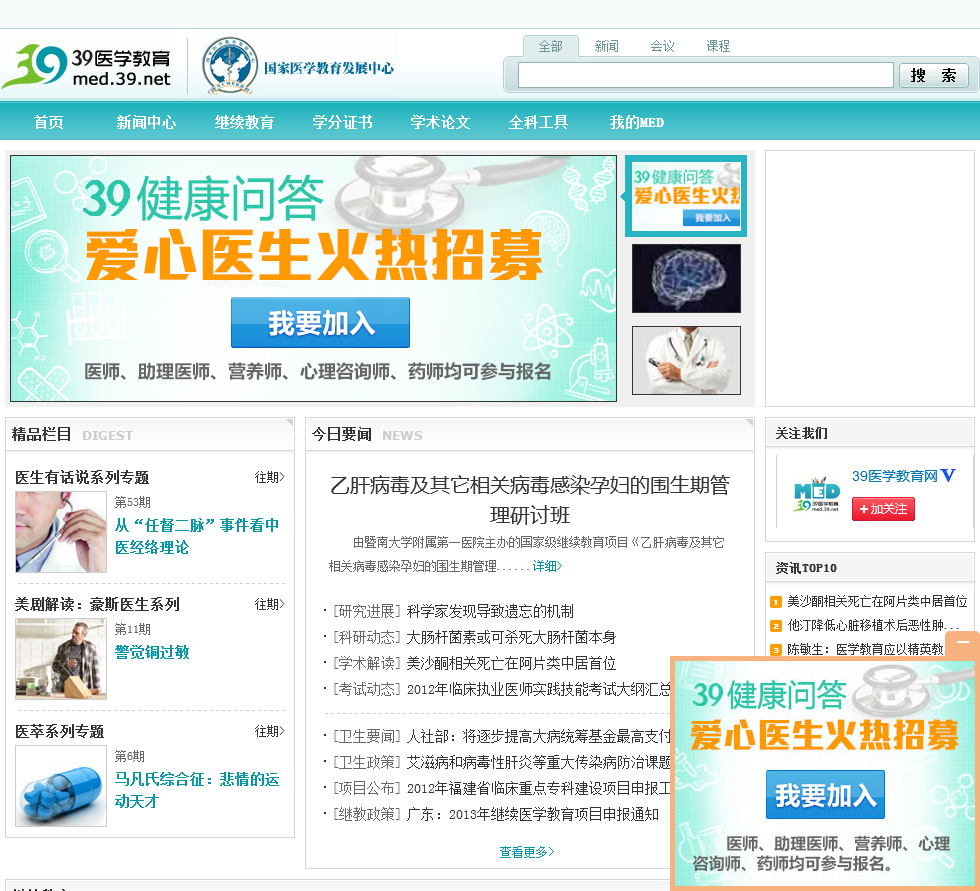
Task: Open 美剧解读：豪斯医生系列 heading
Action: (97, 604)
